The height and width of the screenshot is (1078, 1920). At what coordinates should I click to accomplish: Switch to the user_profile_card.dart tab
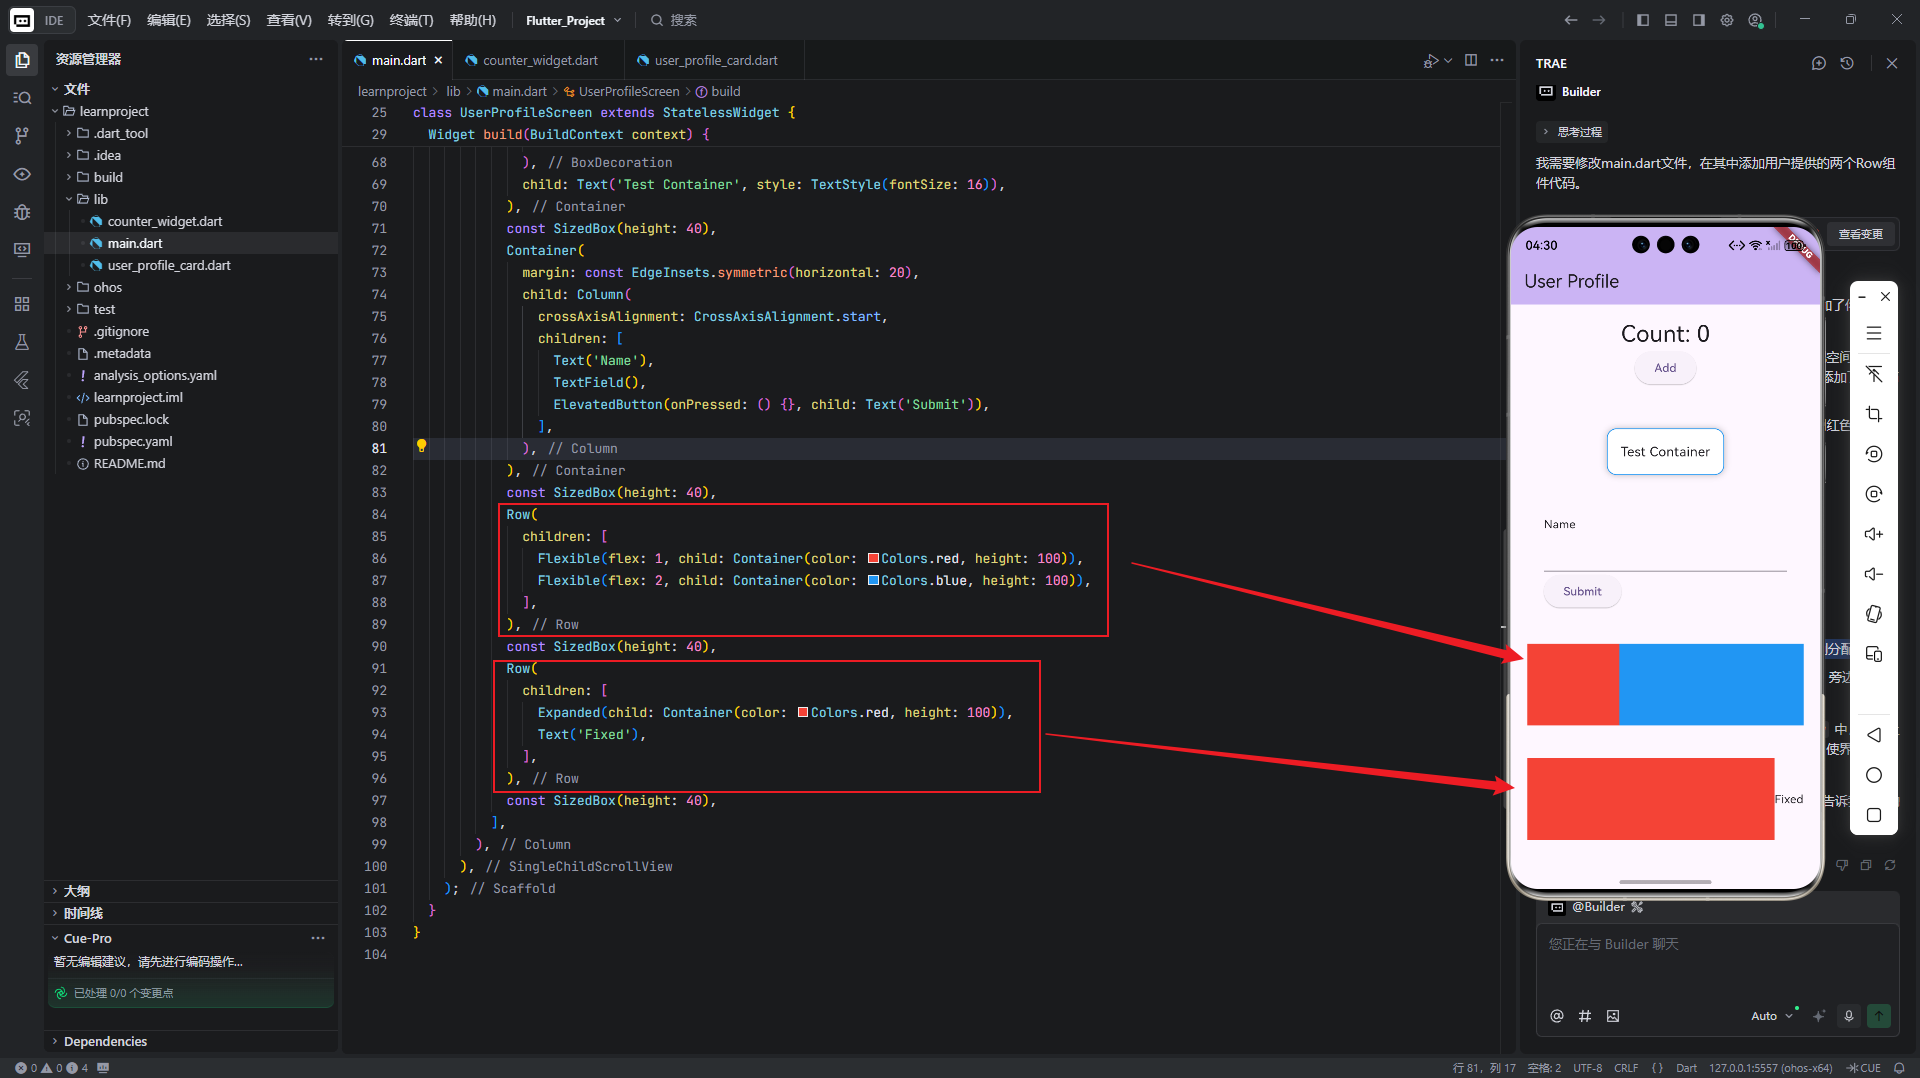[715, 60]
